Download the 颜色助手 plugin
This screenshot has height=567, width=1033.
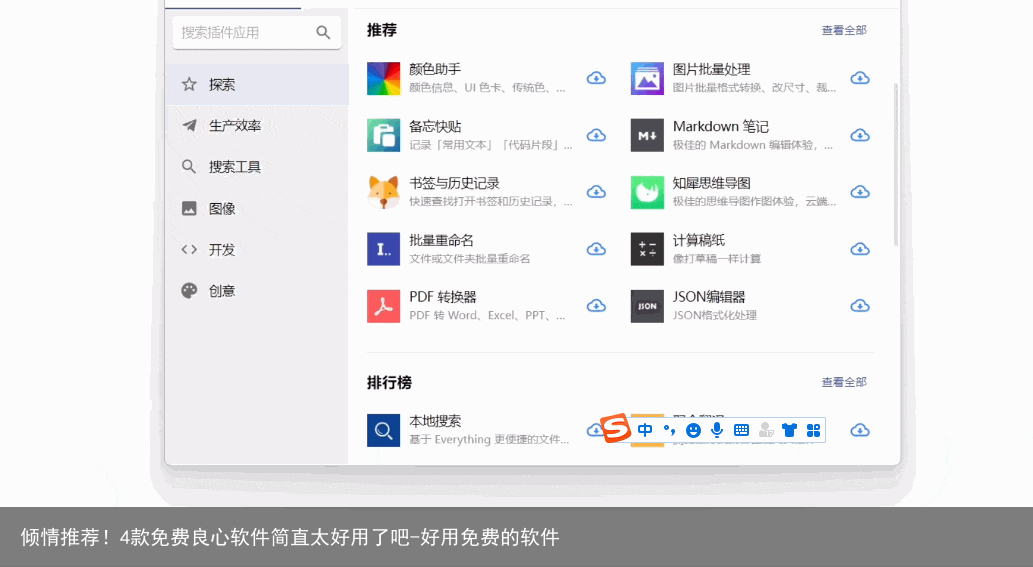point(596,78)
